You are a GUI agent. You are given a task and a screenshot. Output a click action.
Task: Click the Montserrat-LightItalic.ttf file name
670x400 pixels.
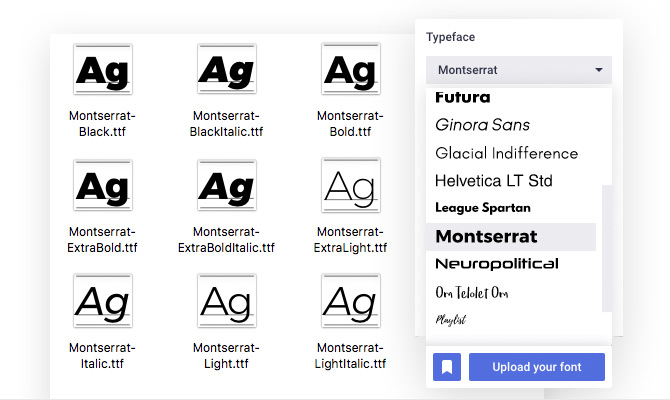pyautogui.click(x=350, y=356)
